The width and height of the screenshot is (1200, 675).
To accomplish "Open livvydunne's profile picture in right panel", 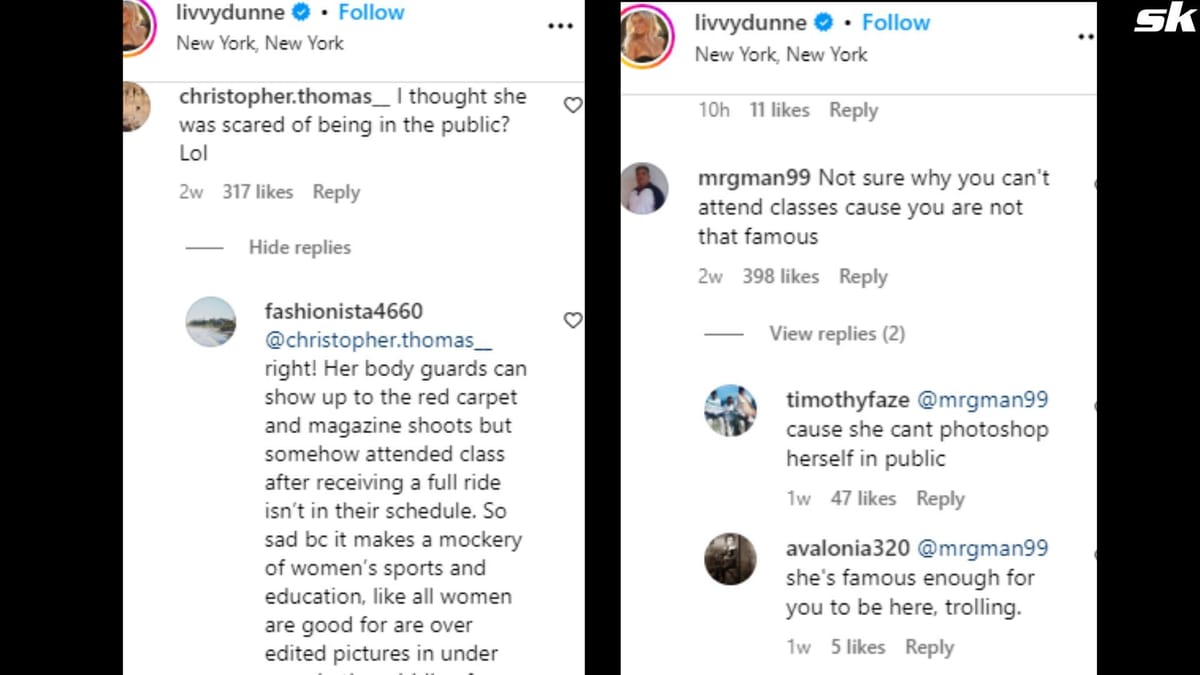I will (645, 35).
